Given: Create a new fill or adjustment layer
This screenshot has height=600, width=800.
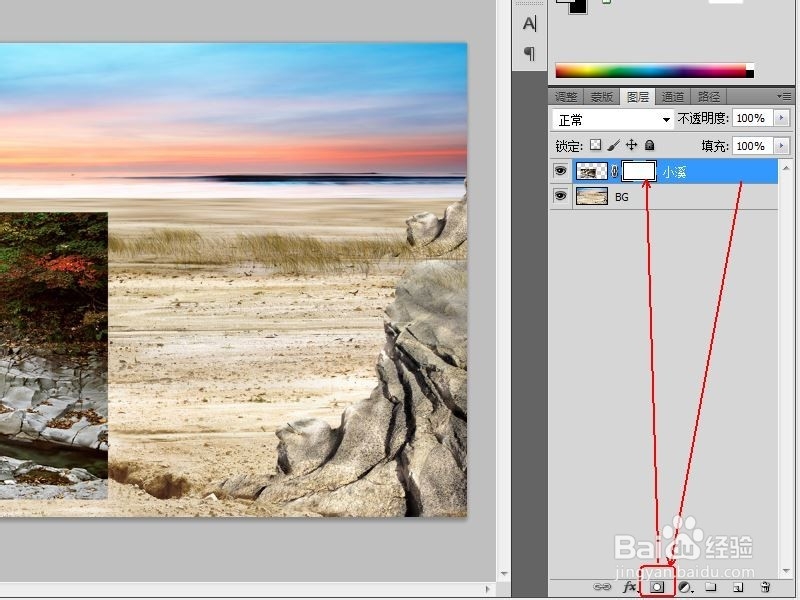Looking at the screenshot, I should pyautogui.click(x=685, y=587).
